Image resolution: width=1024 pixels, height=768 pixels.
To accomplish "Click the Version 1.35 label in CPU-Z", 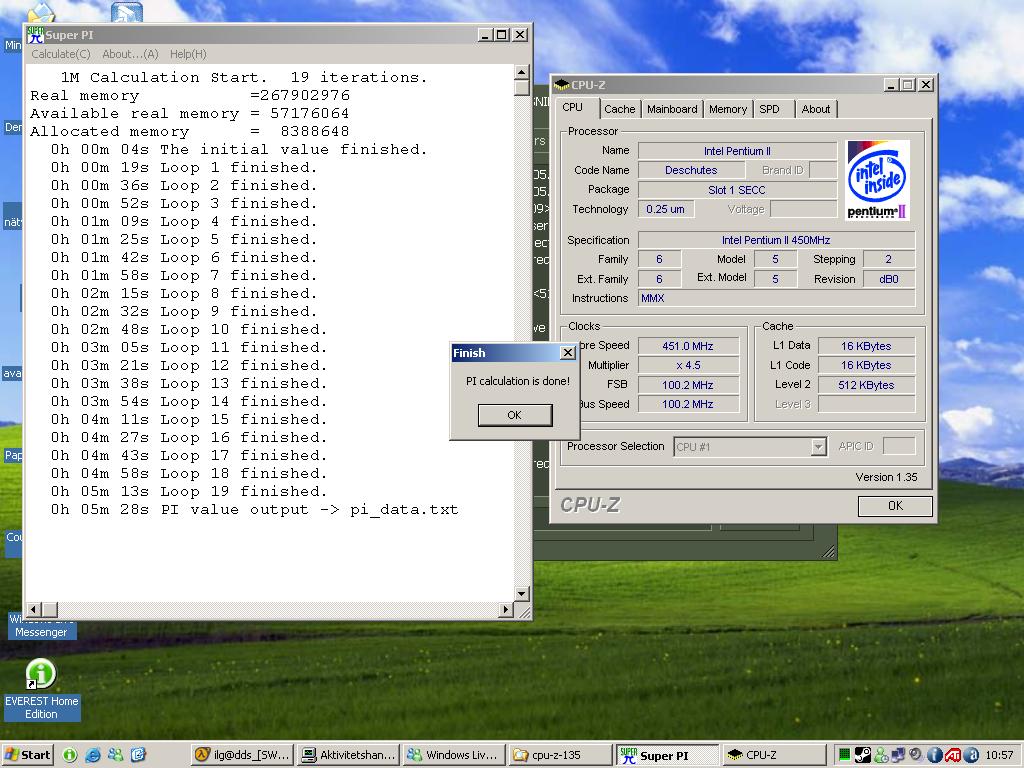I will (886, 477).
